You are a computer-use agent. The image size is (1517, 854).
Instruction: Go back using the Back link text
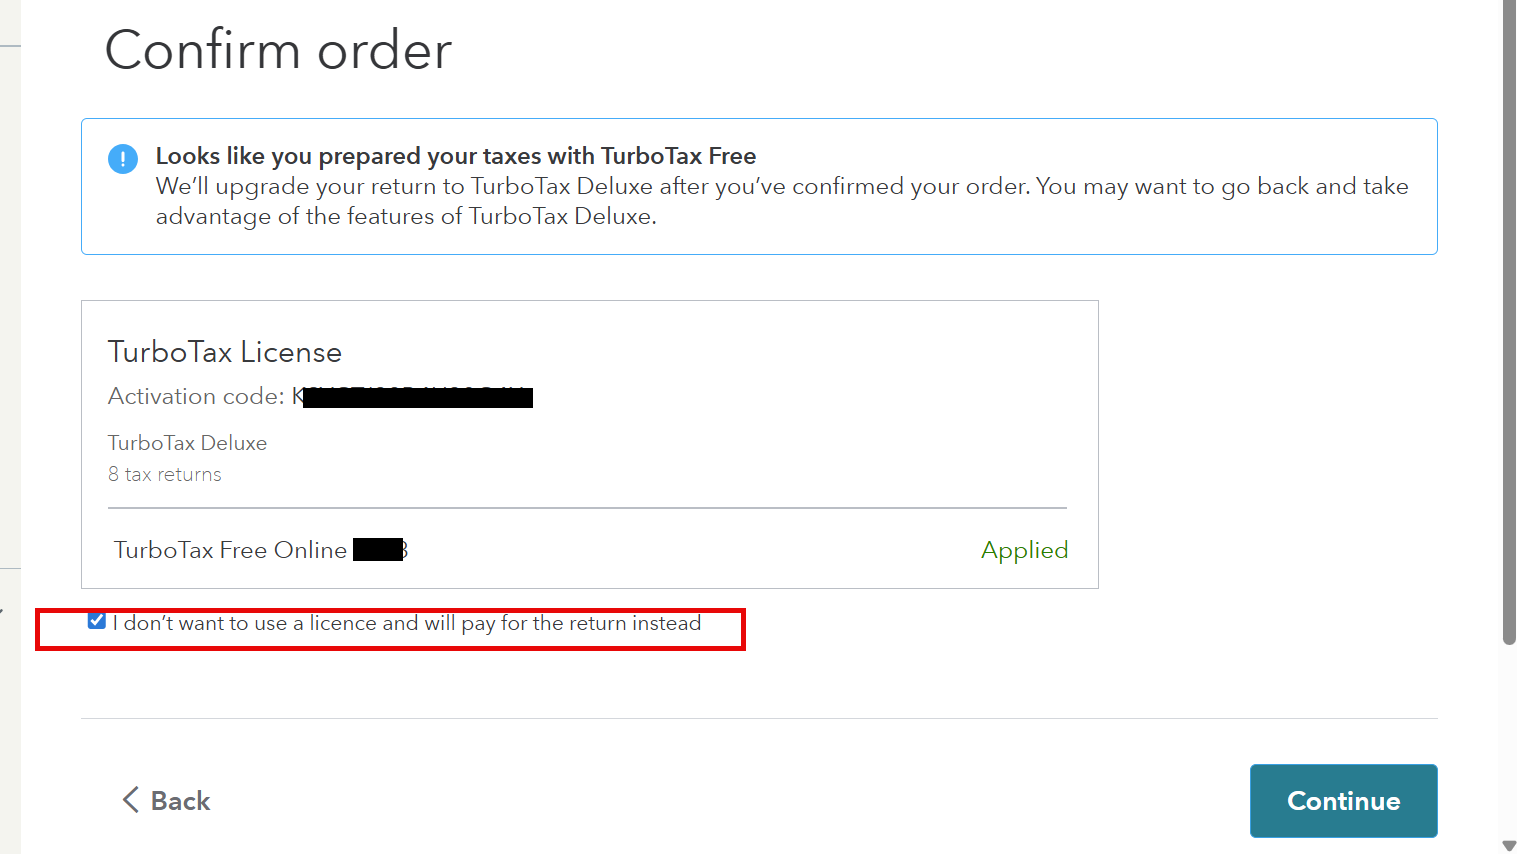tap(180, 801)
